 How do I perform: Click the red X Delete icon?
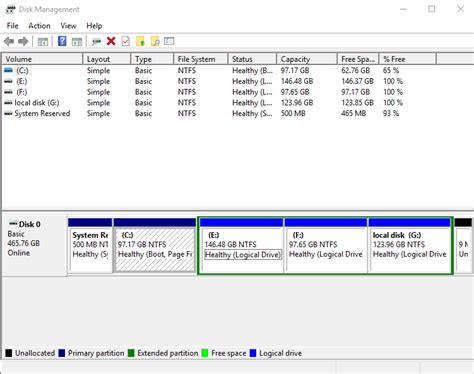point(111,41)
